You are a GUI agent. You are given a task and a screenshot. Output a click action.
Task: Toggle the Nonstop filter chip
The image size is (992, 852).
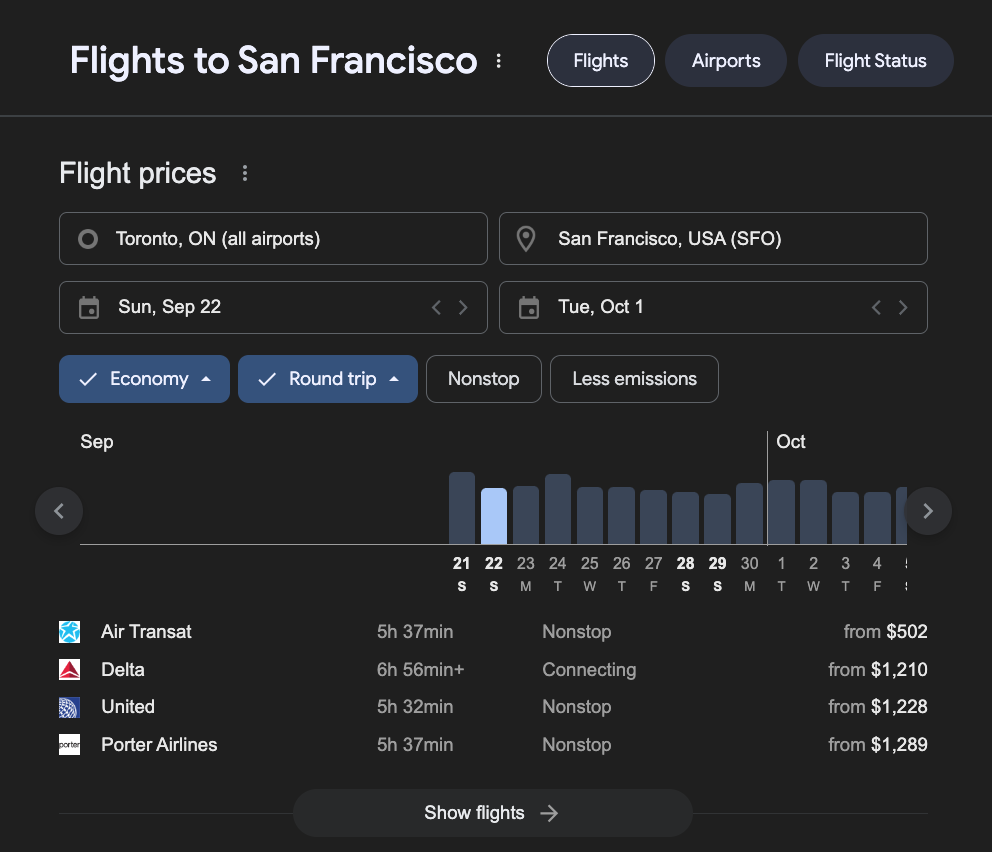pyautogui.click(x=484, y=379)
